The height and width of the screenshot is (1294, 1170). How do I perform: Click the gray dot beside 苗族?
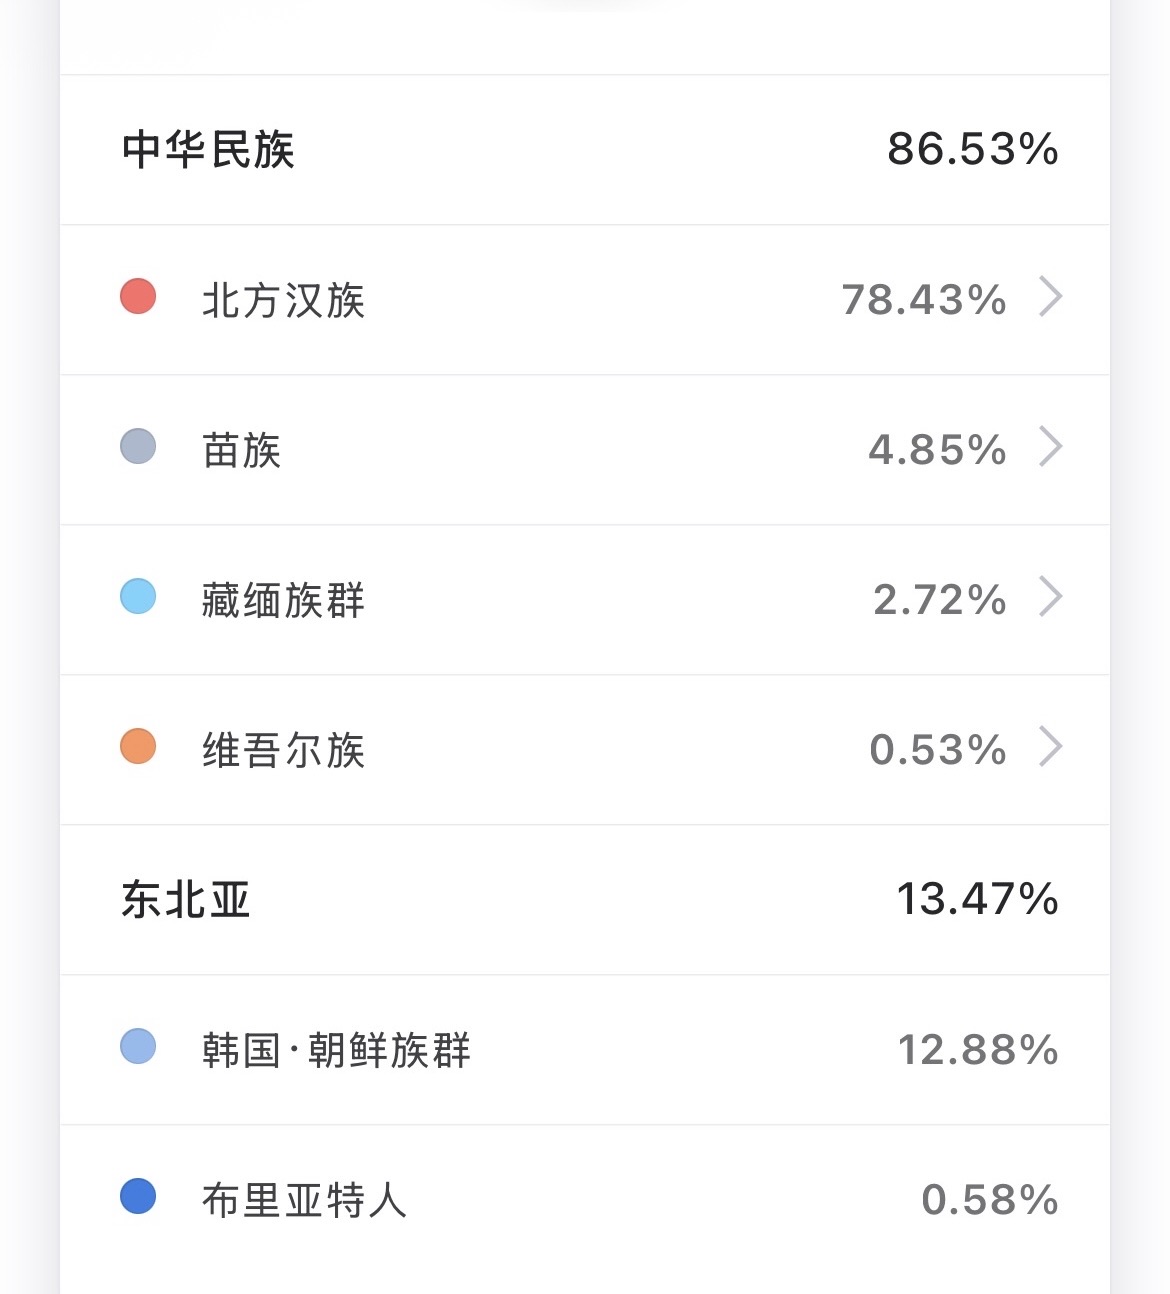(138, 447)
